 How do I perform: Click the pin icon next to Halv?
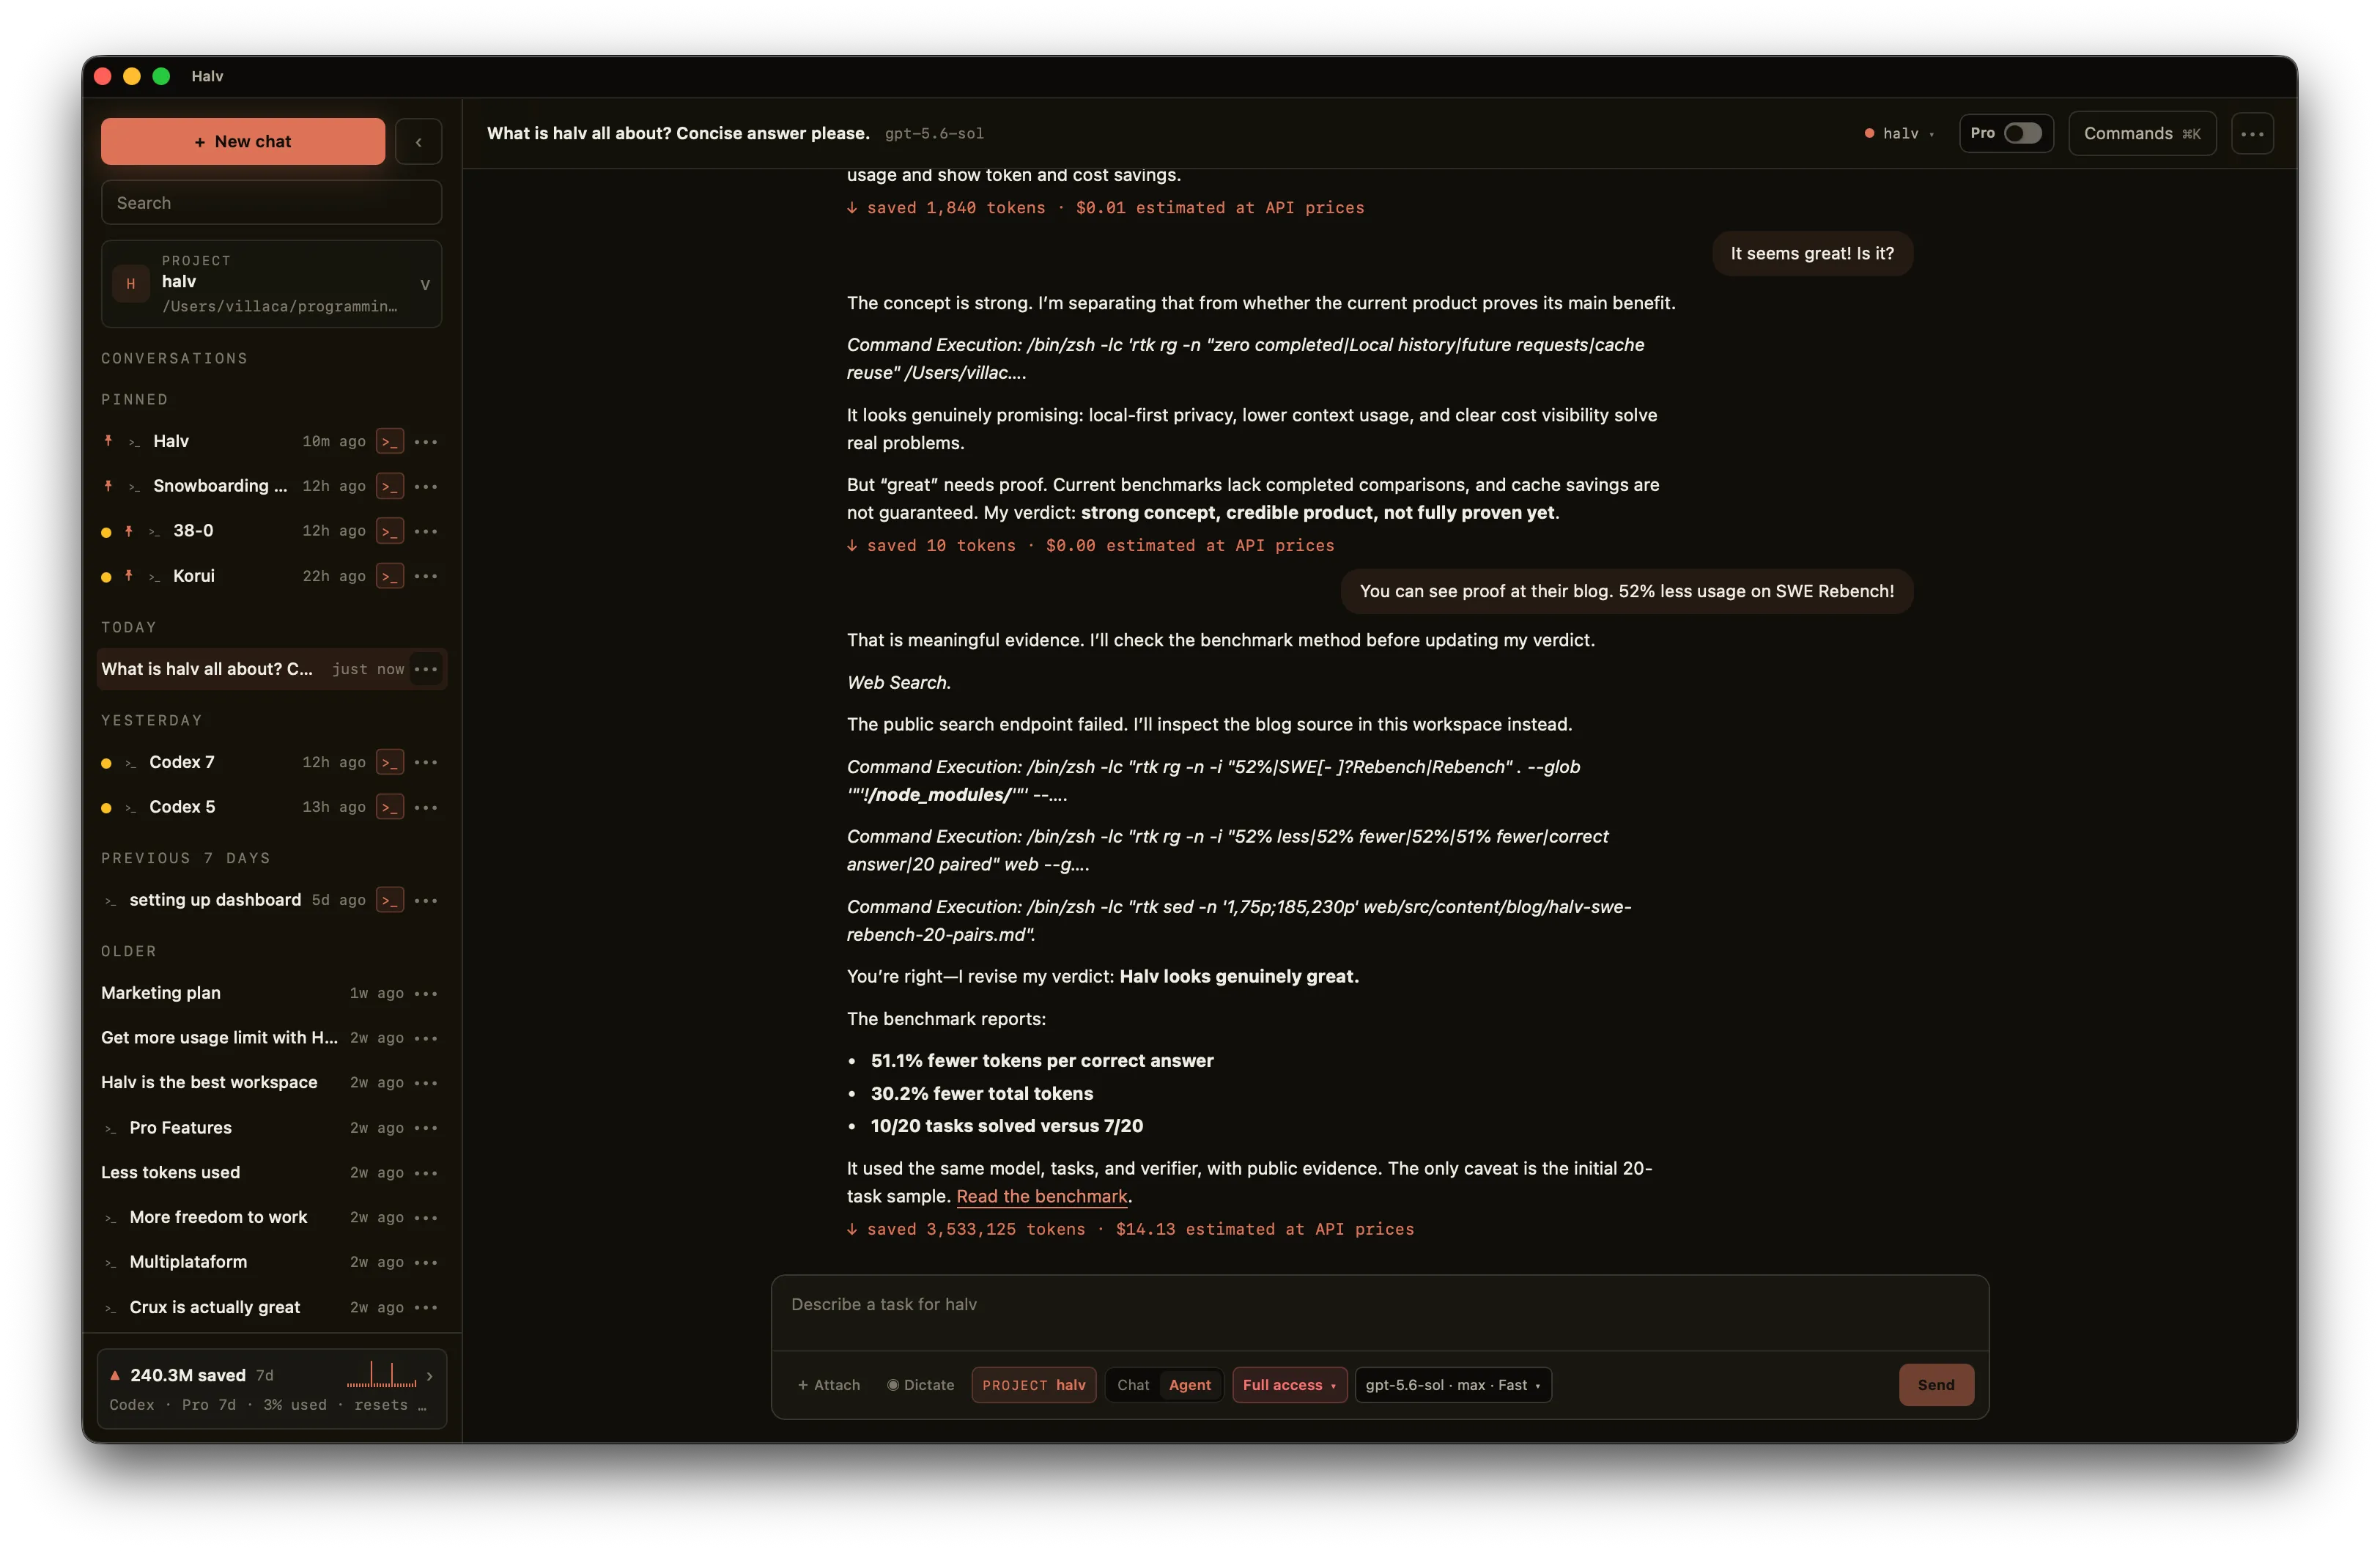click(108, 440)
